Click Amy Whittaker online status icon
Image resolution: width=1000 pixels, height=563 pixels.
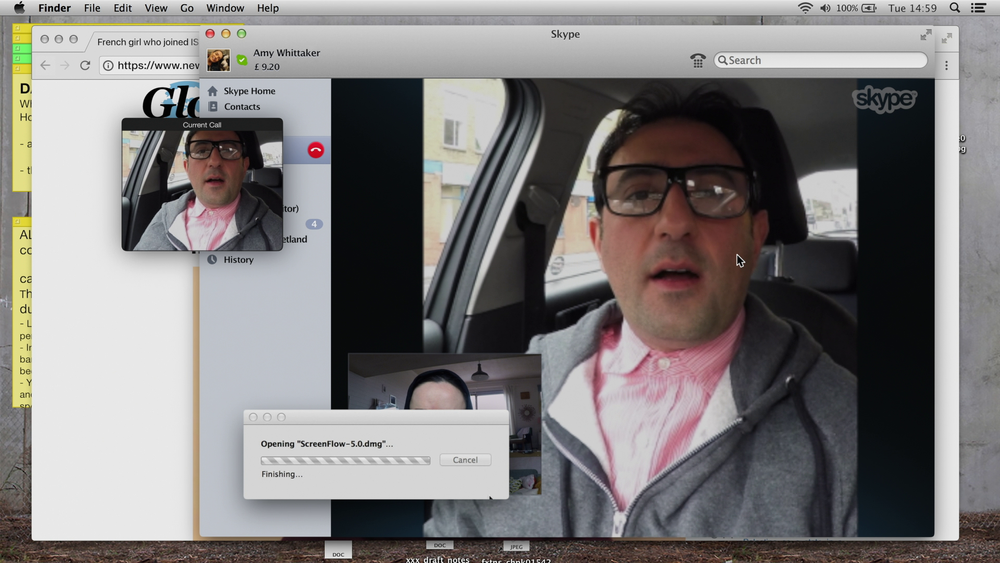coord(242,60)
